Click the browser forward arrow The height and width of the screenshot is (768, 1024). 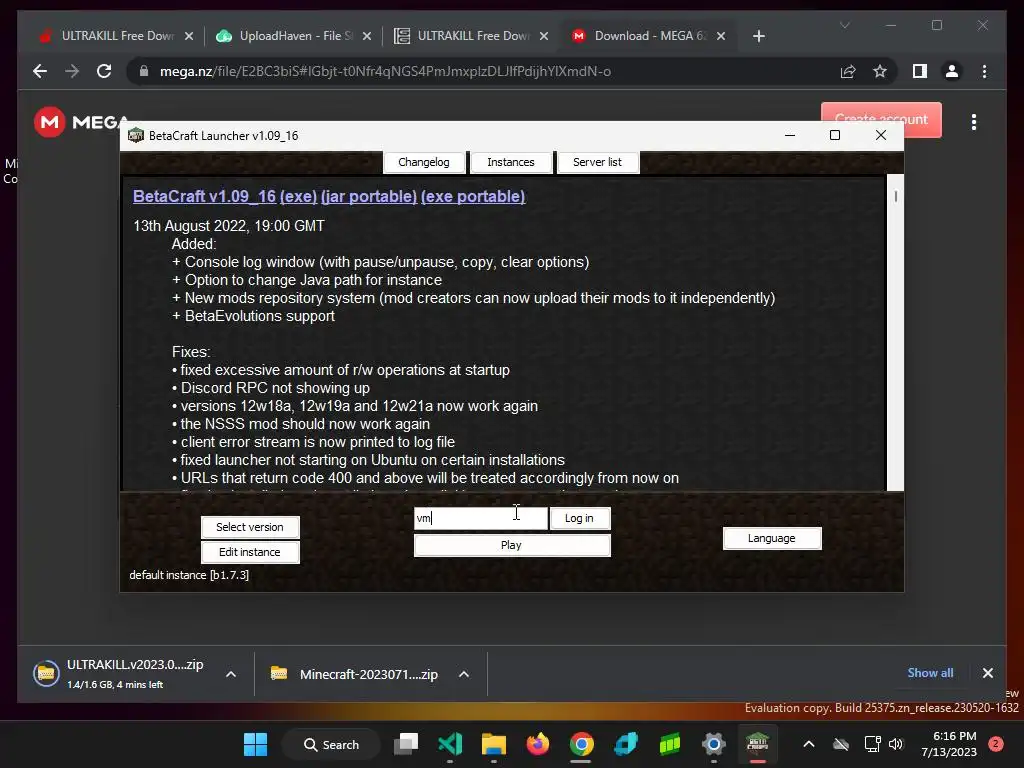[x=72, y=71]
